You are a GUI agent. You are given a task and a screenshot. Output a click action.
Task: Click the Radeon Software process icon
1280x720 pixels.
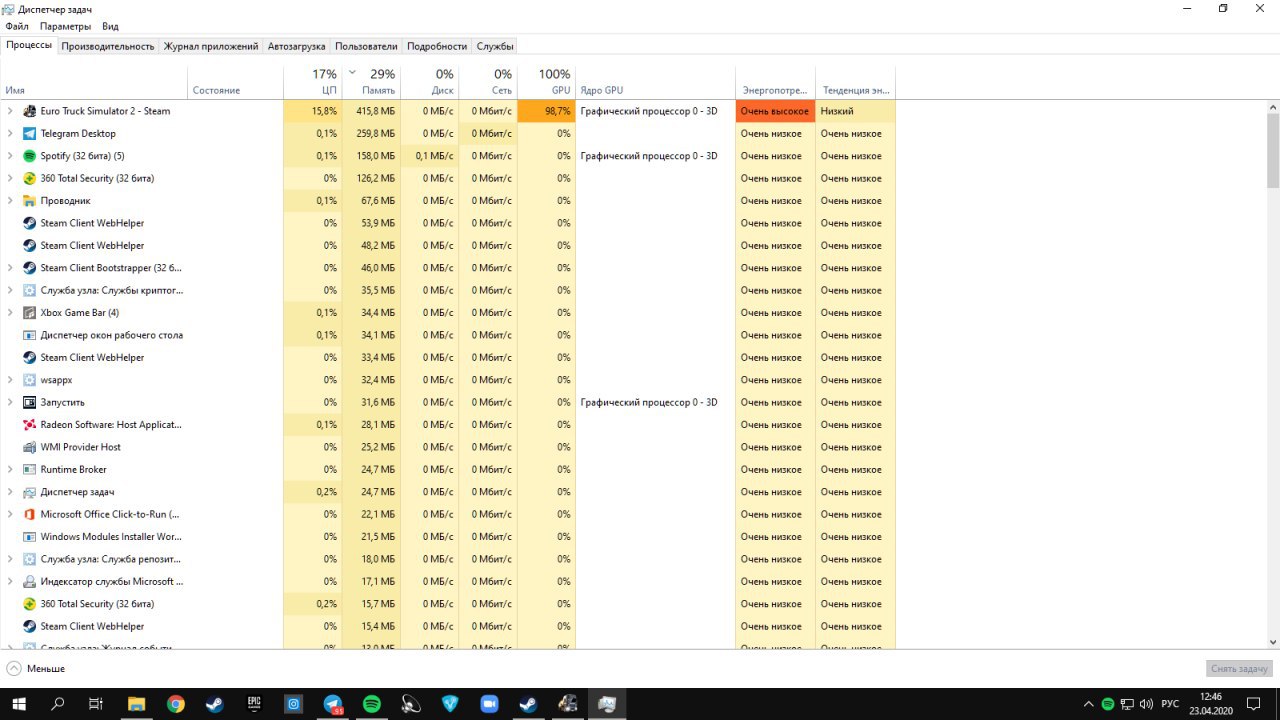(30, 425)
